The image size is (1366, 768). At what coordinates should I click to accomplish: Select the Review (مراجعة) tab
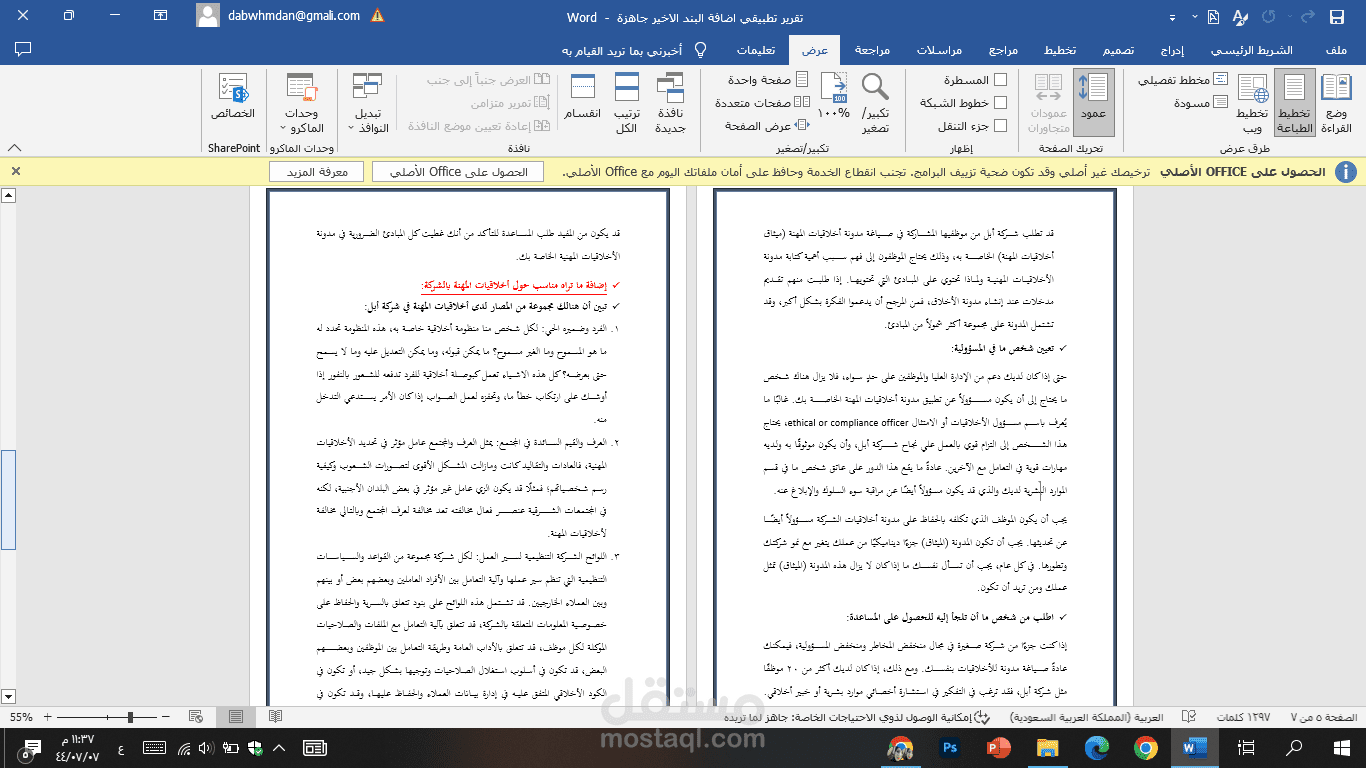point(872,50)
